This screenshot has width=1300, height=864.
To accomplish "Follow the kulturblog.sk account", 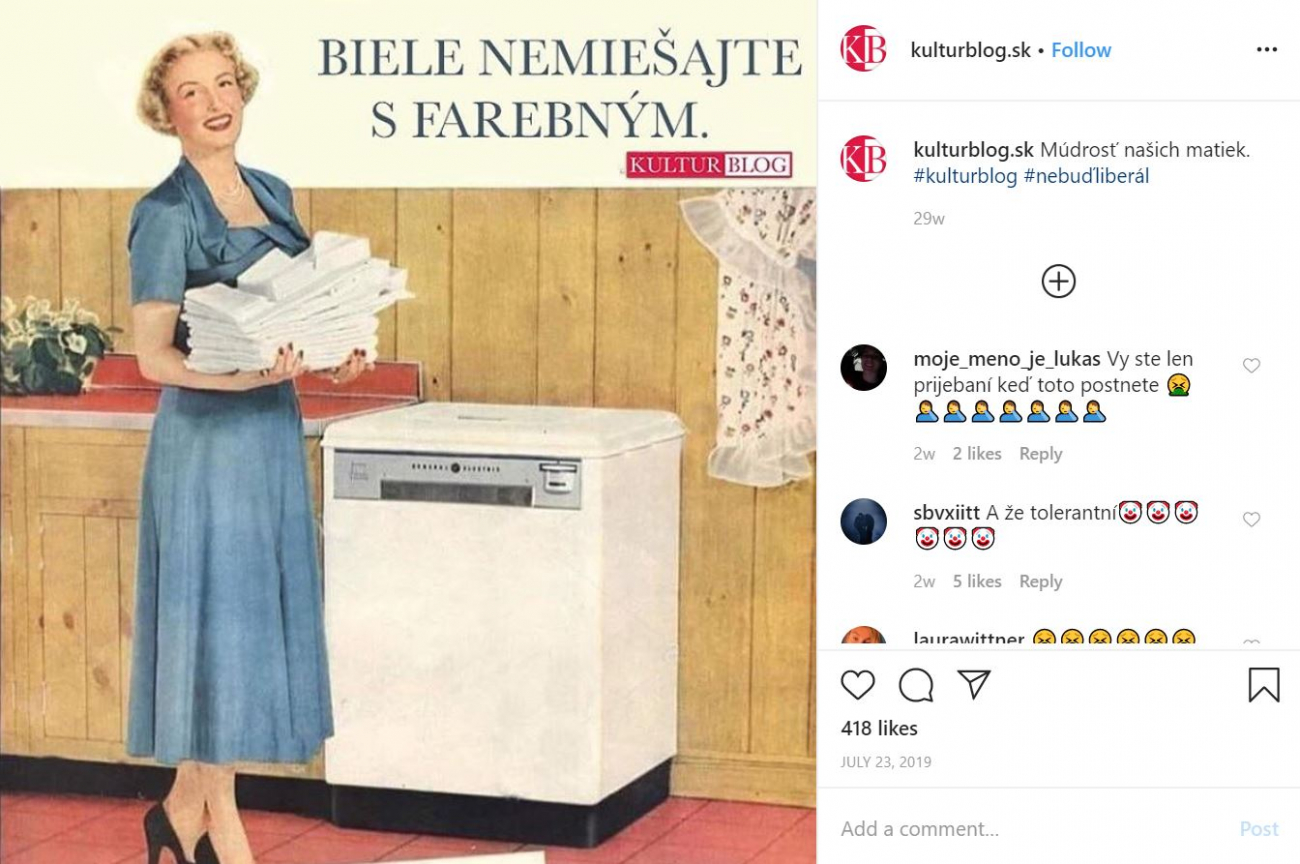I will 1081,50.
